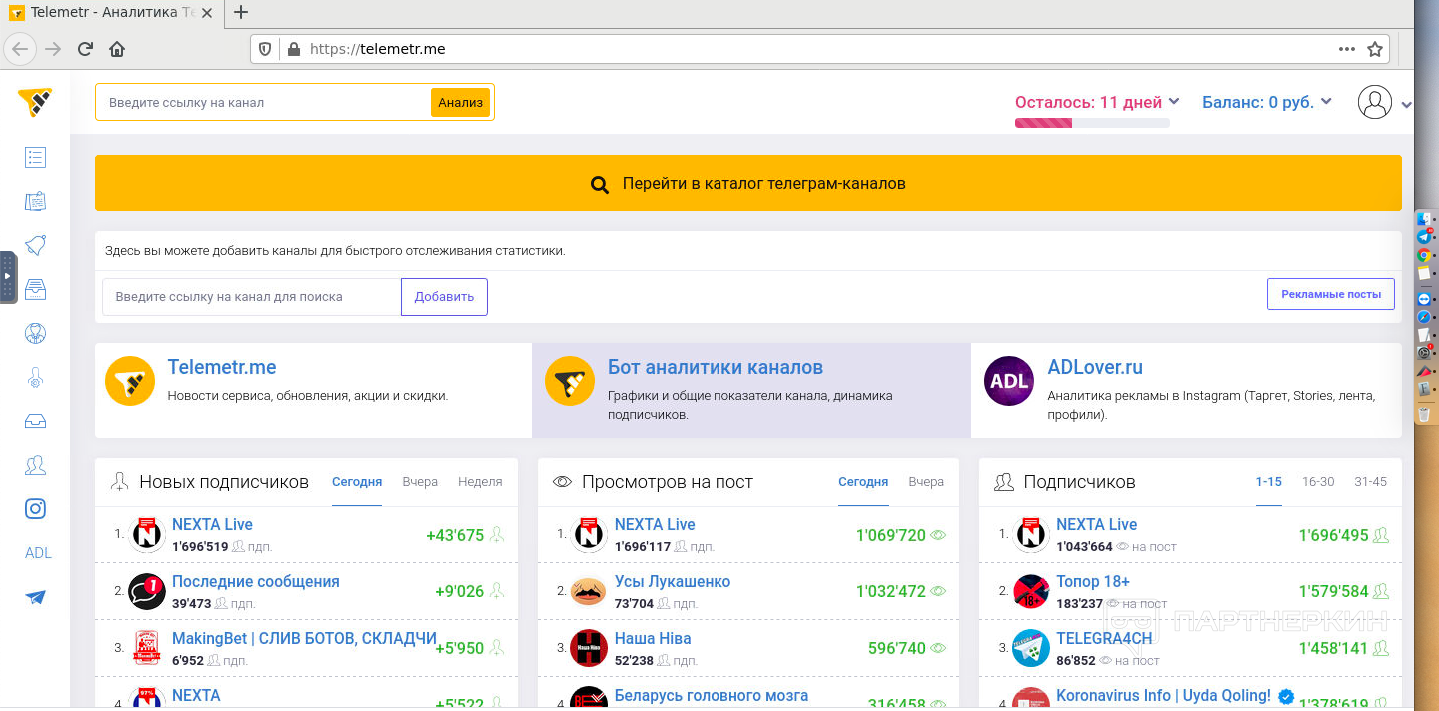Image resolution: width=1439 pixels, height=711 pixels.
Task: Select 'Сегодня' tab in Просмотров на пост
Action: point(863,481)
